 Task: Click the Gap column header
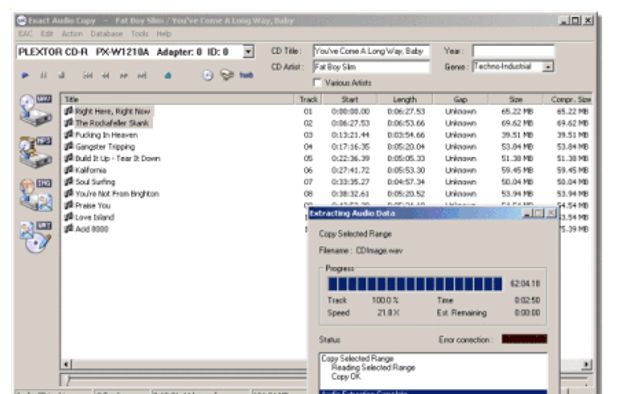pyautogui.click(x=460, y=99)
